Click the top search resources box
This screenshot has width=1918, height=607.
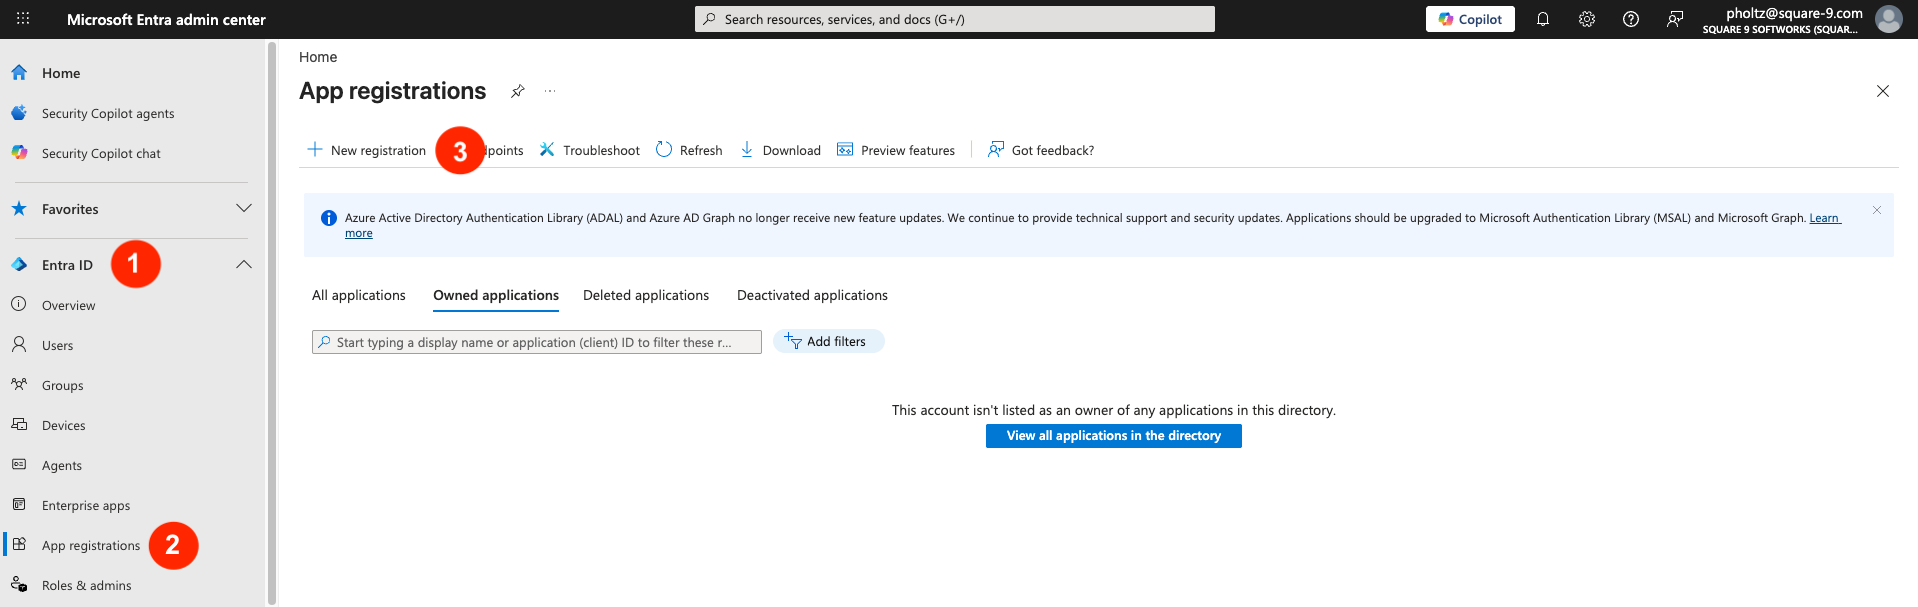click(x=955, y=19)
